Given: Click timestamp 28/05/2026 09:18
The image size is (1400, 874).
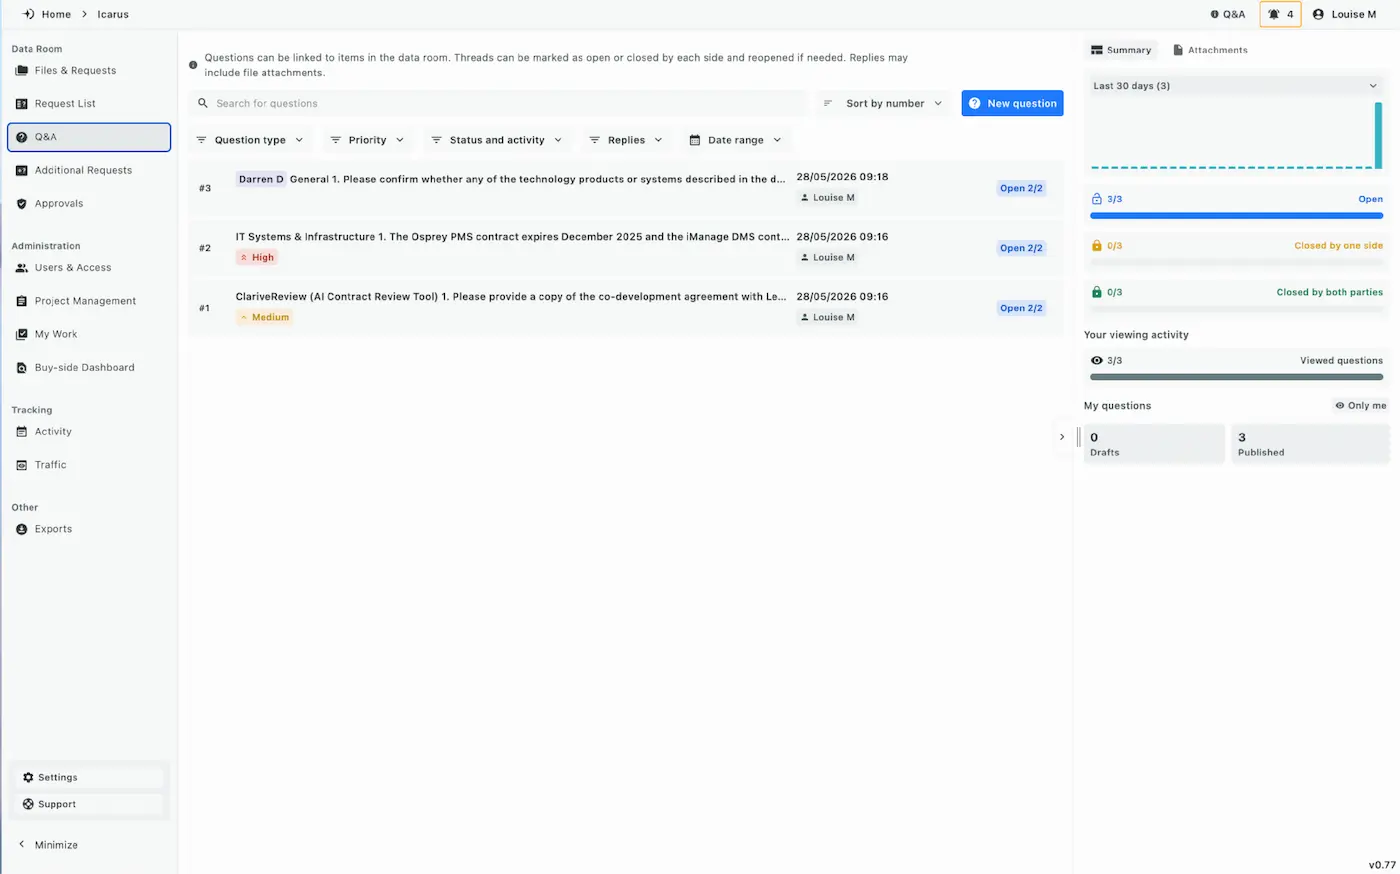Looking at the screenshot, I should (842, 177).
